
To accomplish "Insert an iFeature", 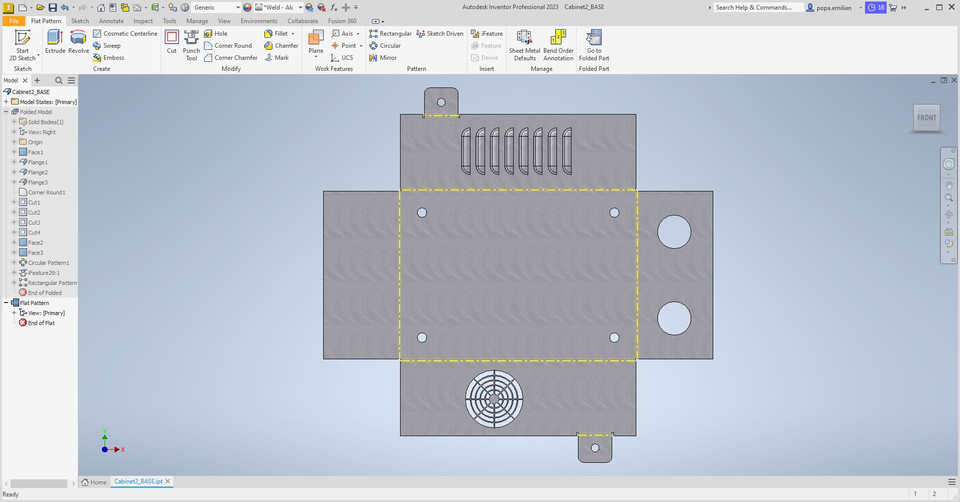I will tap(487, 34).
